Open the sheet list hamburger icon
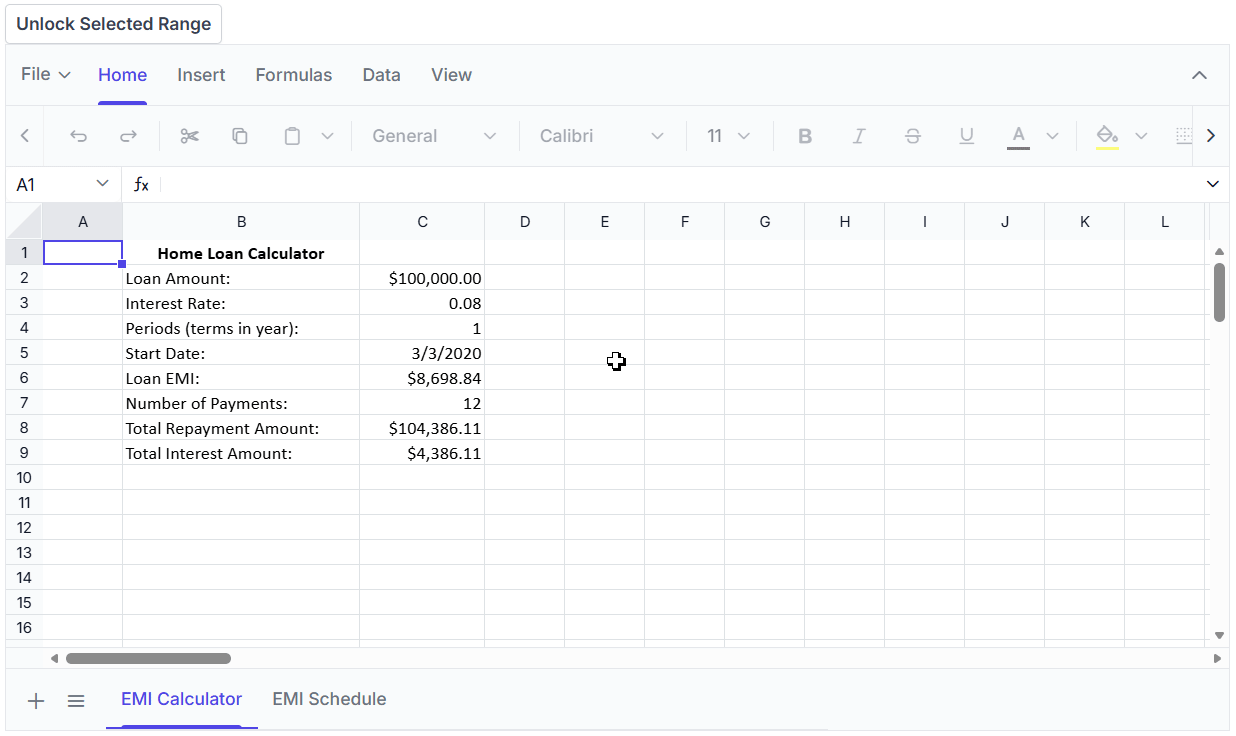Image resolution: width=1236 pixels, height=736 pixels. 76,700
